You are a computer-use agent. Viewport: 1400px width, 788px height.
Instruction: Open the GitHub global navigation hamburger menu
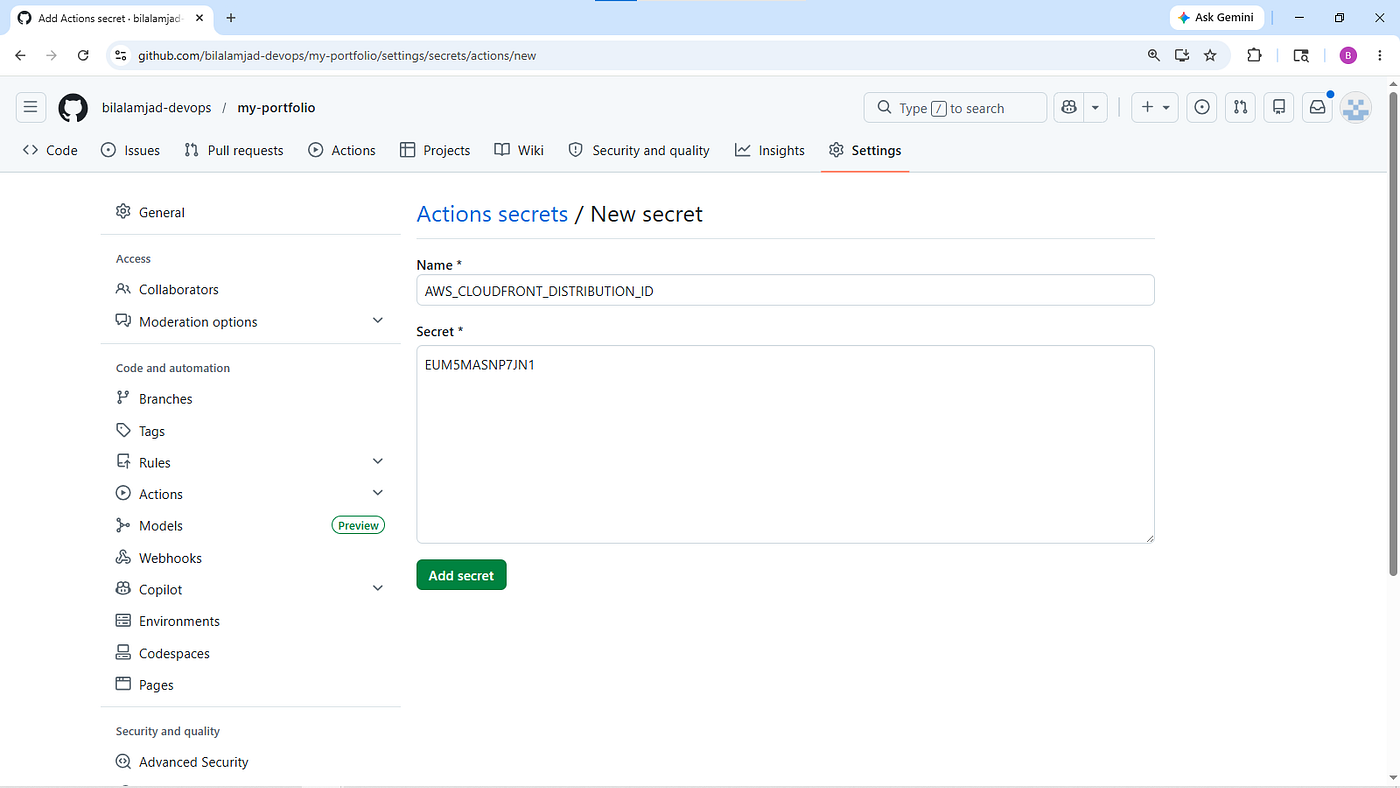(30, 108)
